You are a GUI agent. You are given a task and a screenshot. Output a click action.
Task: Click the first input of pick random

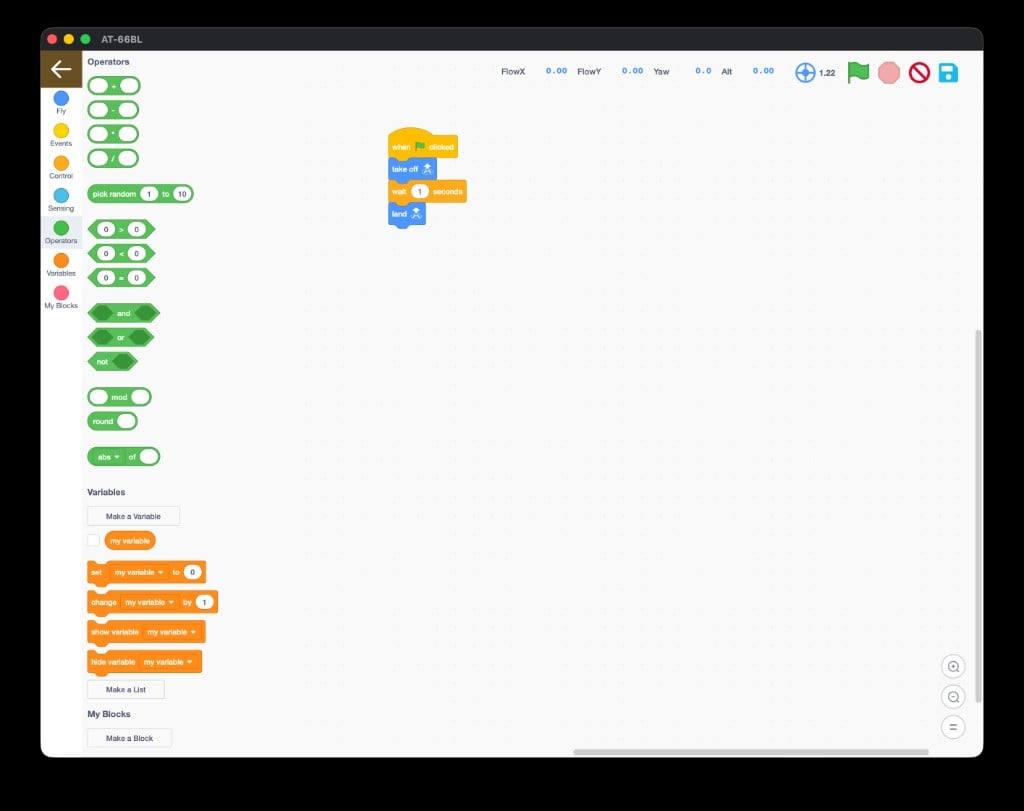click(149, 194)
